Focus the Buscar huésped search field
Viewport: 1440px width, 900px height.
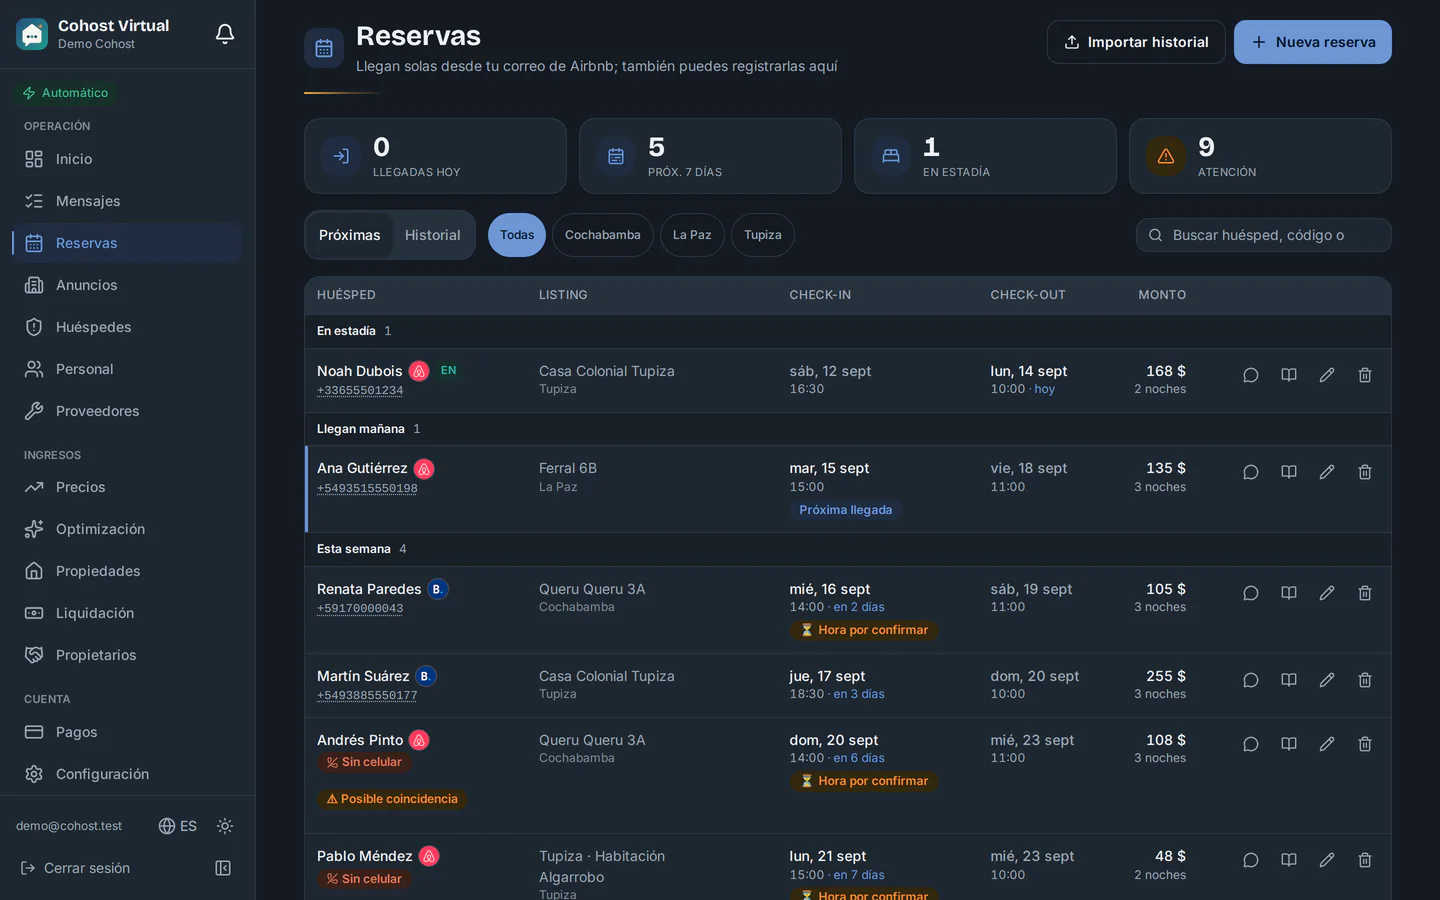click(1264, 235)
